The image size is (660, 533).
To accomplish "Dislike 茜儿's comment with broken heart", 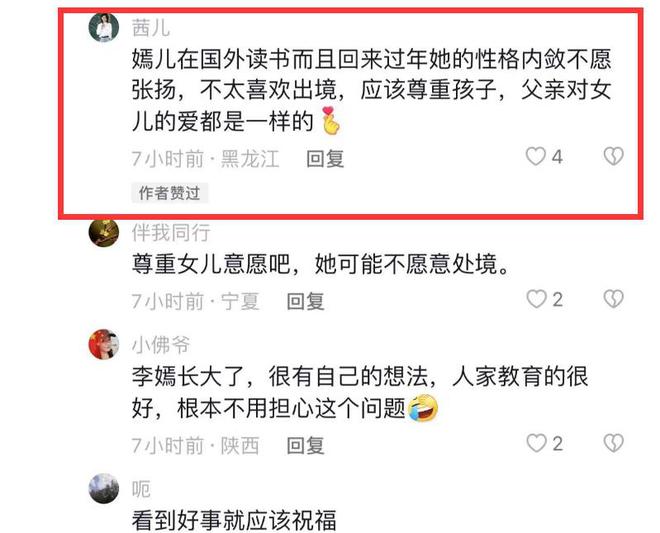I will pyautogui.click(x=613, y=156).
